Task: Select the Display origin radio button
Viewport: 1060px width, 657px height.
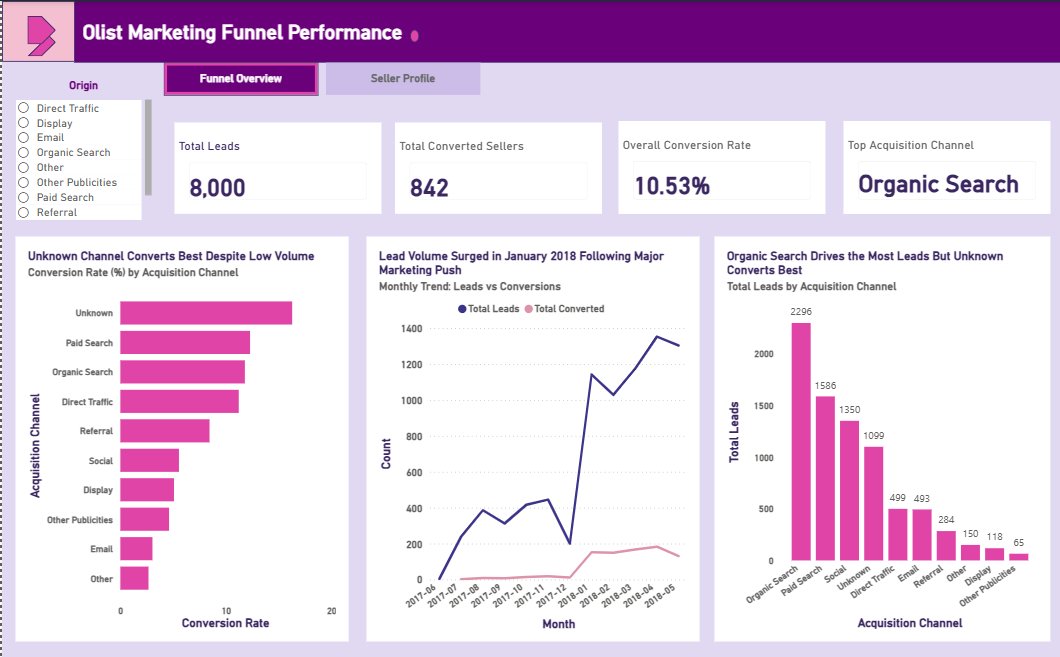Action: [24, 123]
